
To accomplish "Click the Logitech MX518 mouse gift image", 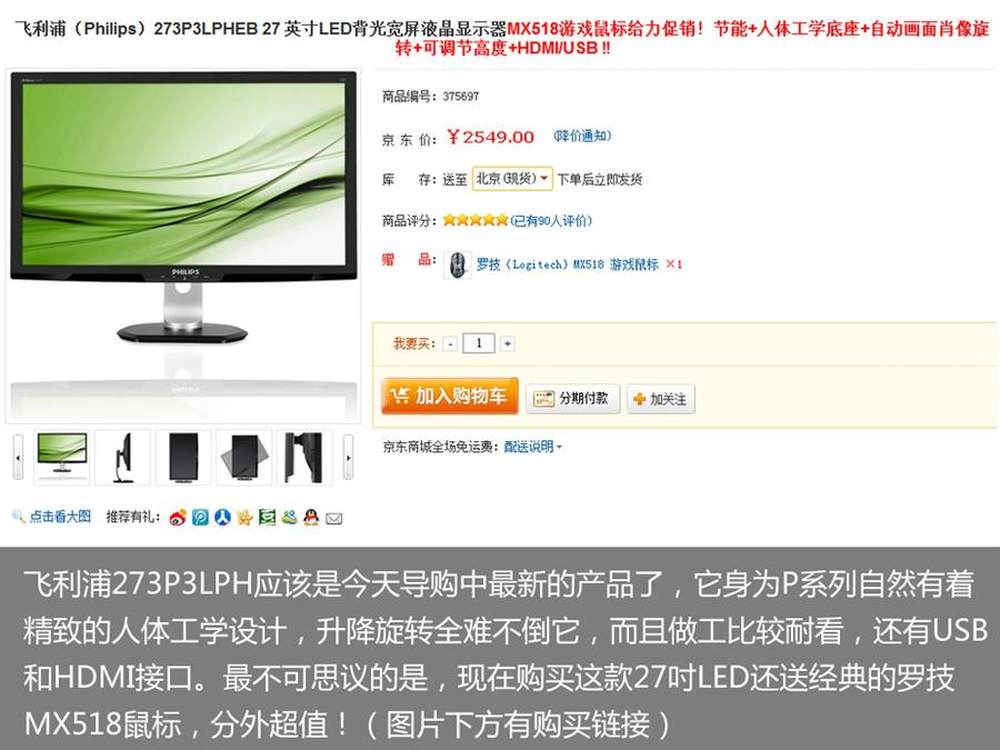I will [x=457, y=265].
